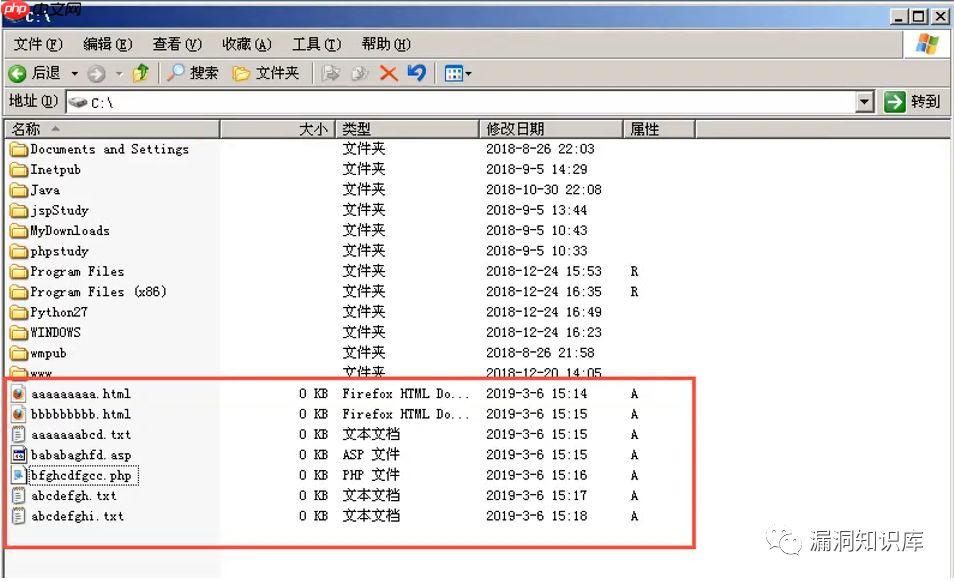This screenshot has width=954, height=582.
Task: Open the Tools (工具) menu
Action: click(316, 44)
